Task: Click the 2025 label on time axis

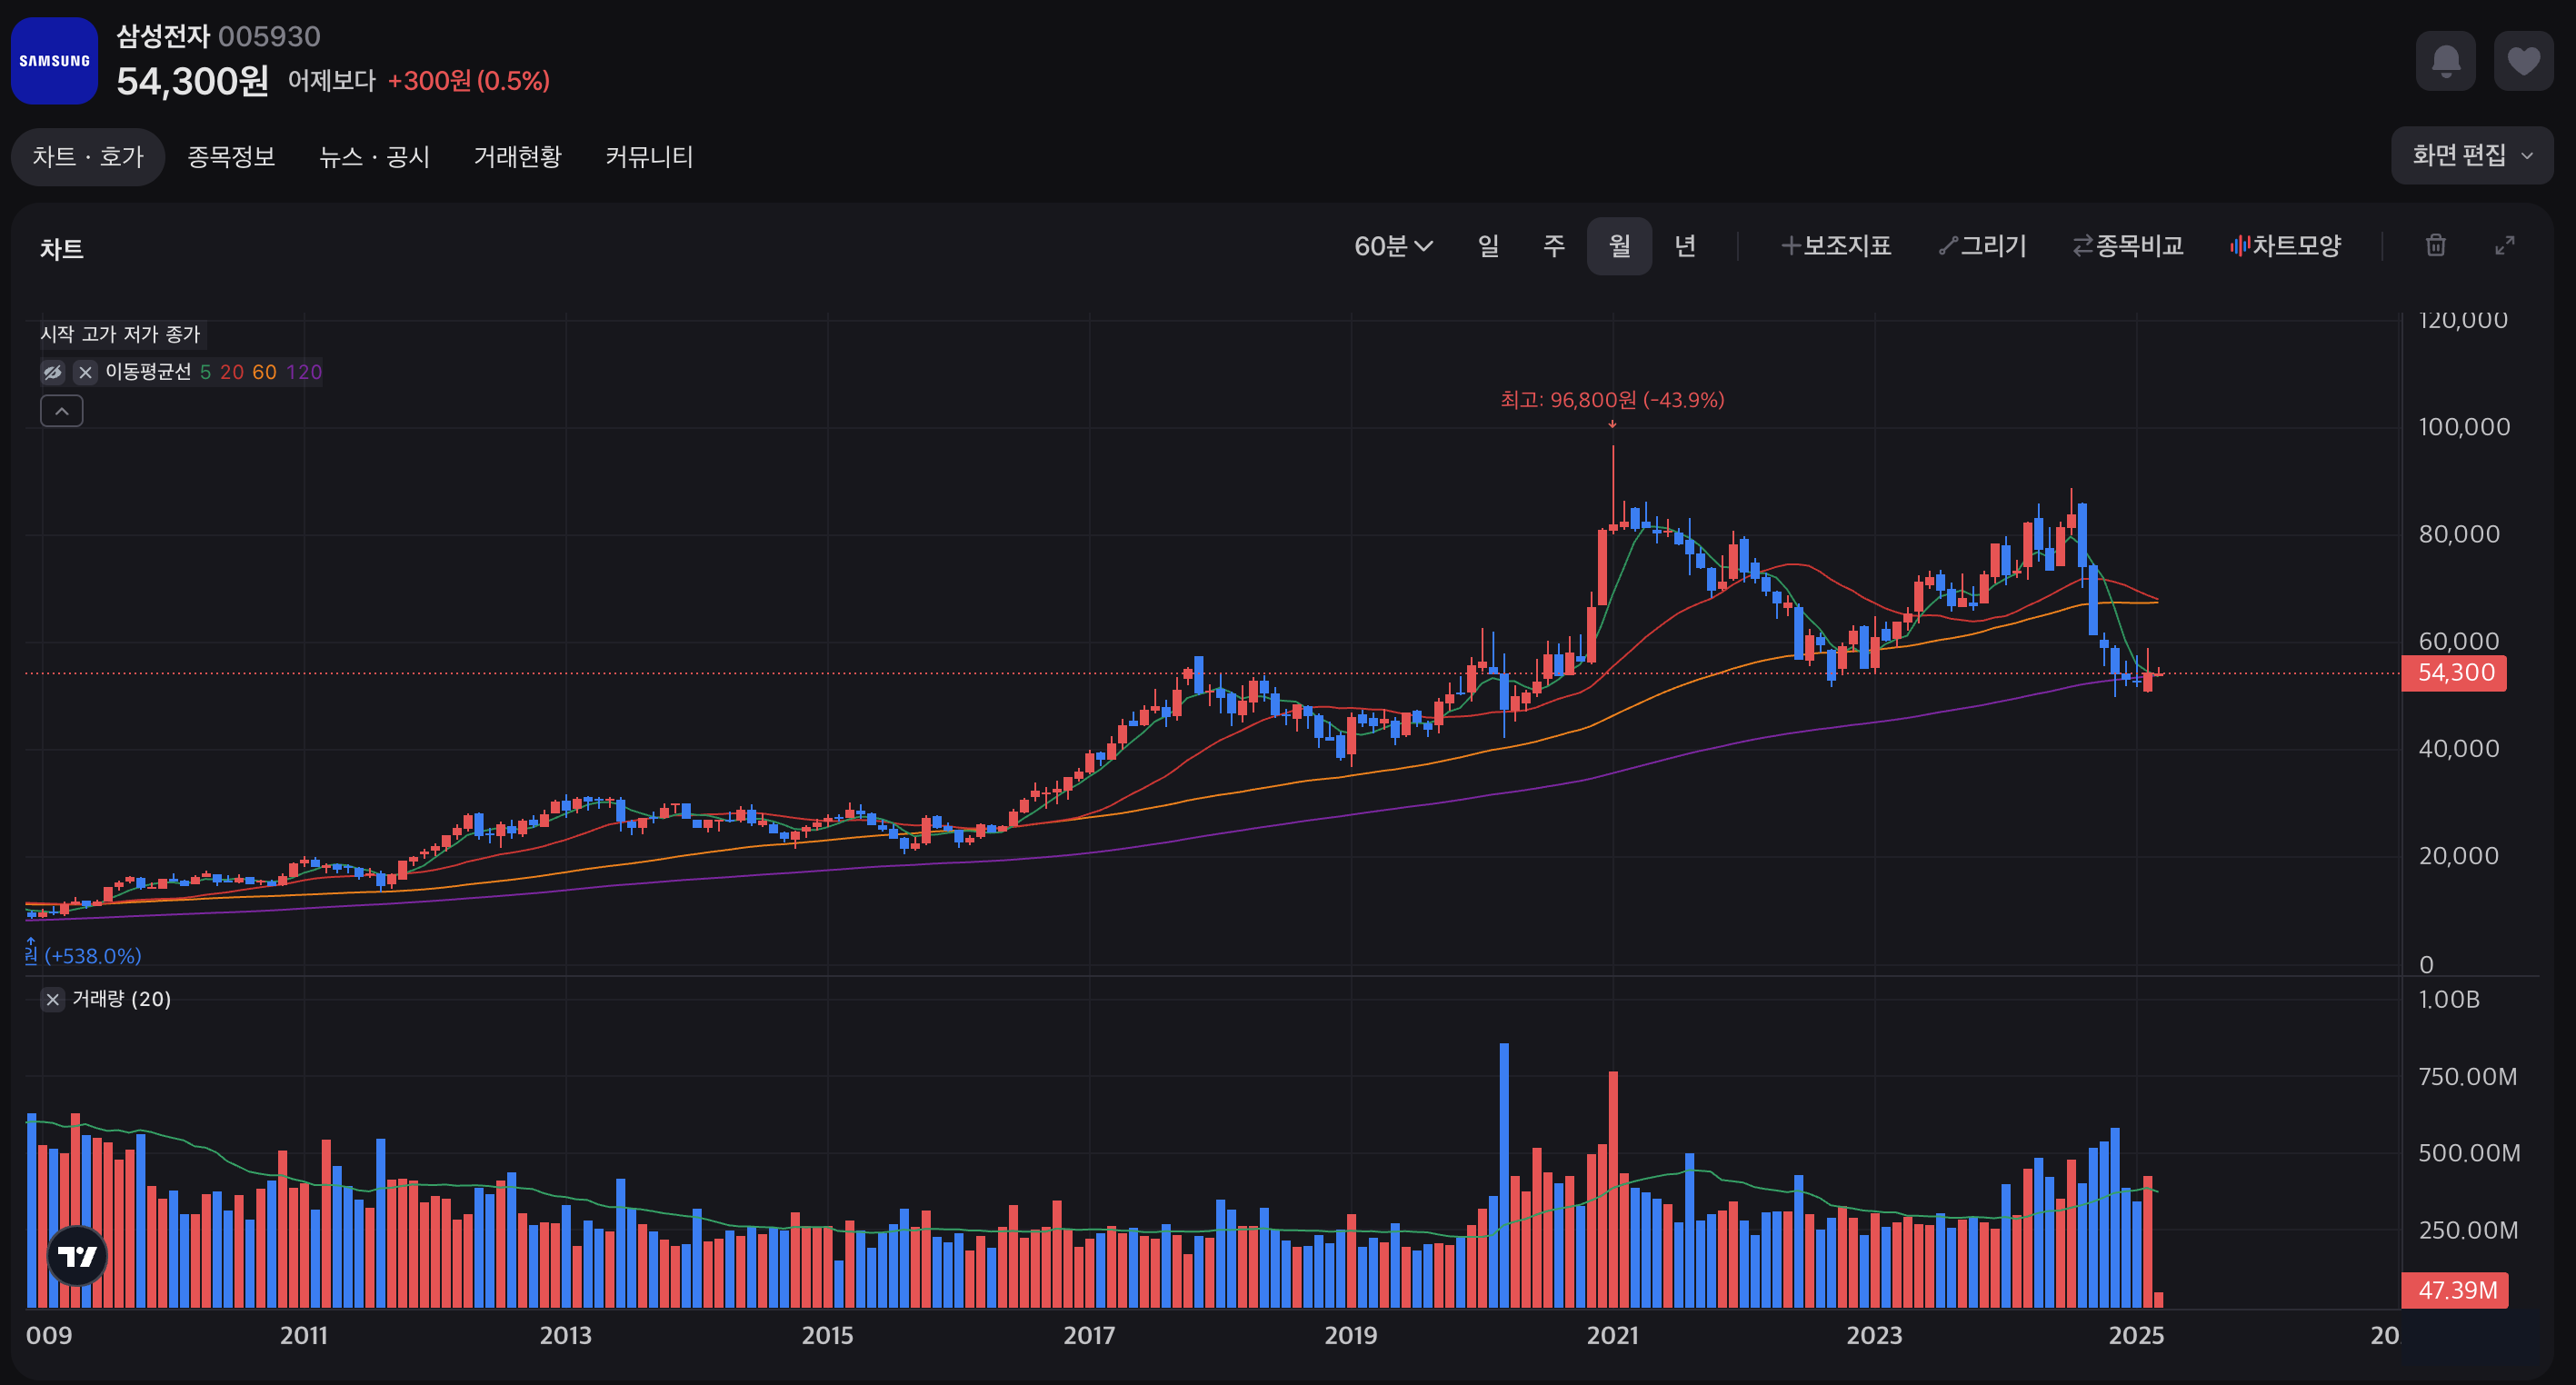Action: [x=2136, y=1336]
